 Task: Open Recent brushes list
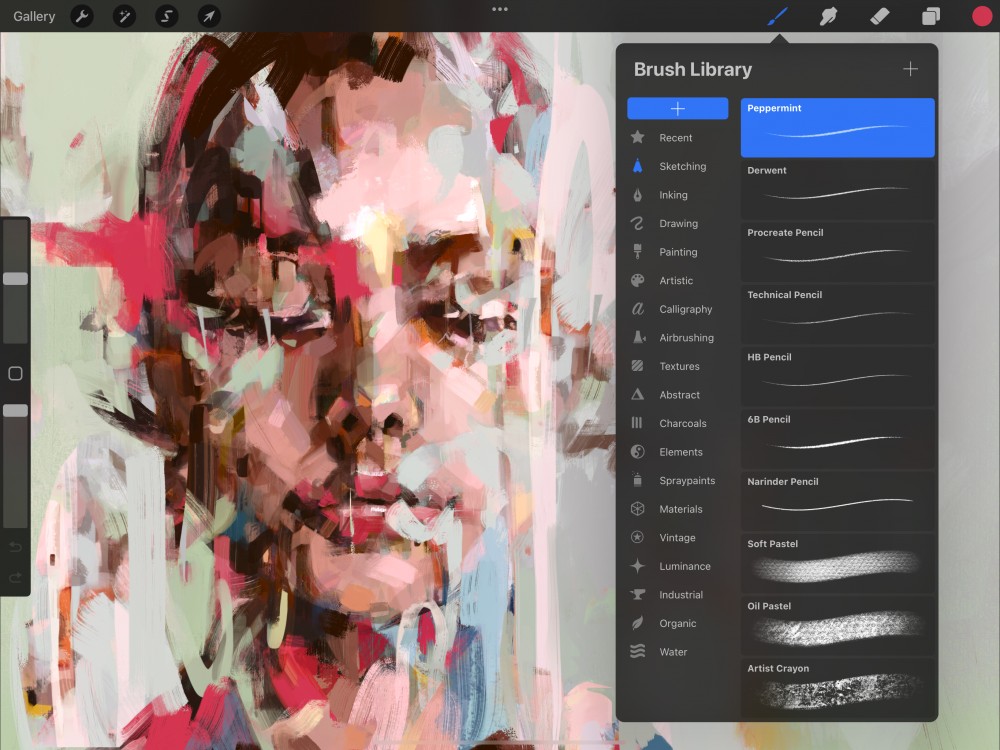click(675, 138)
